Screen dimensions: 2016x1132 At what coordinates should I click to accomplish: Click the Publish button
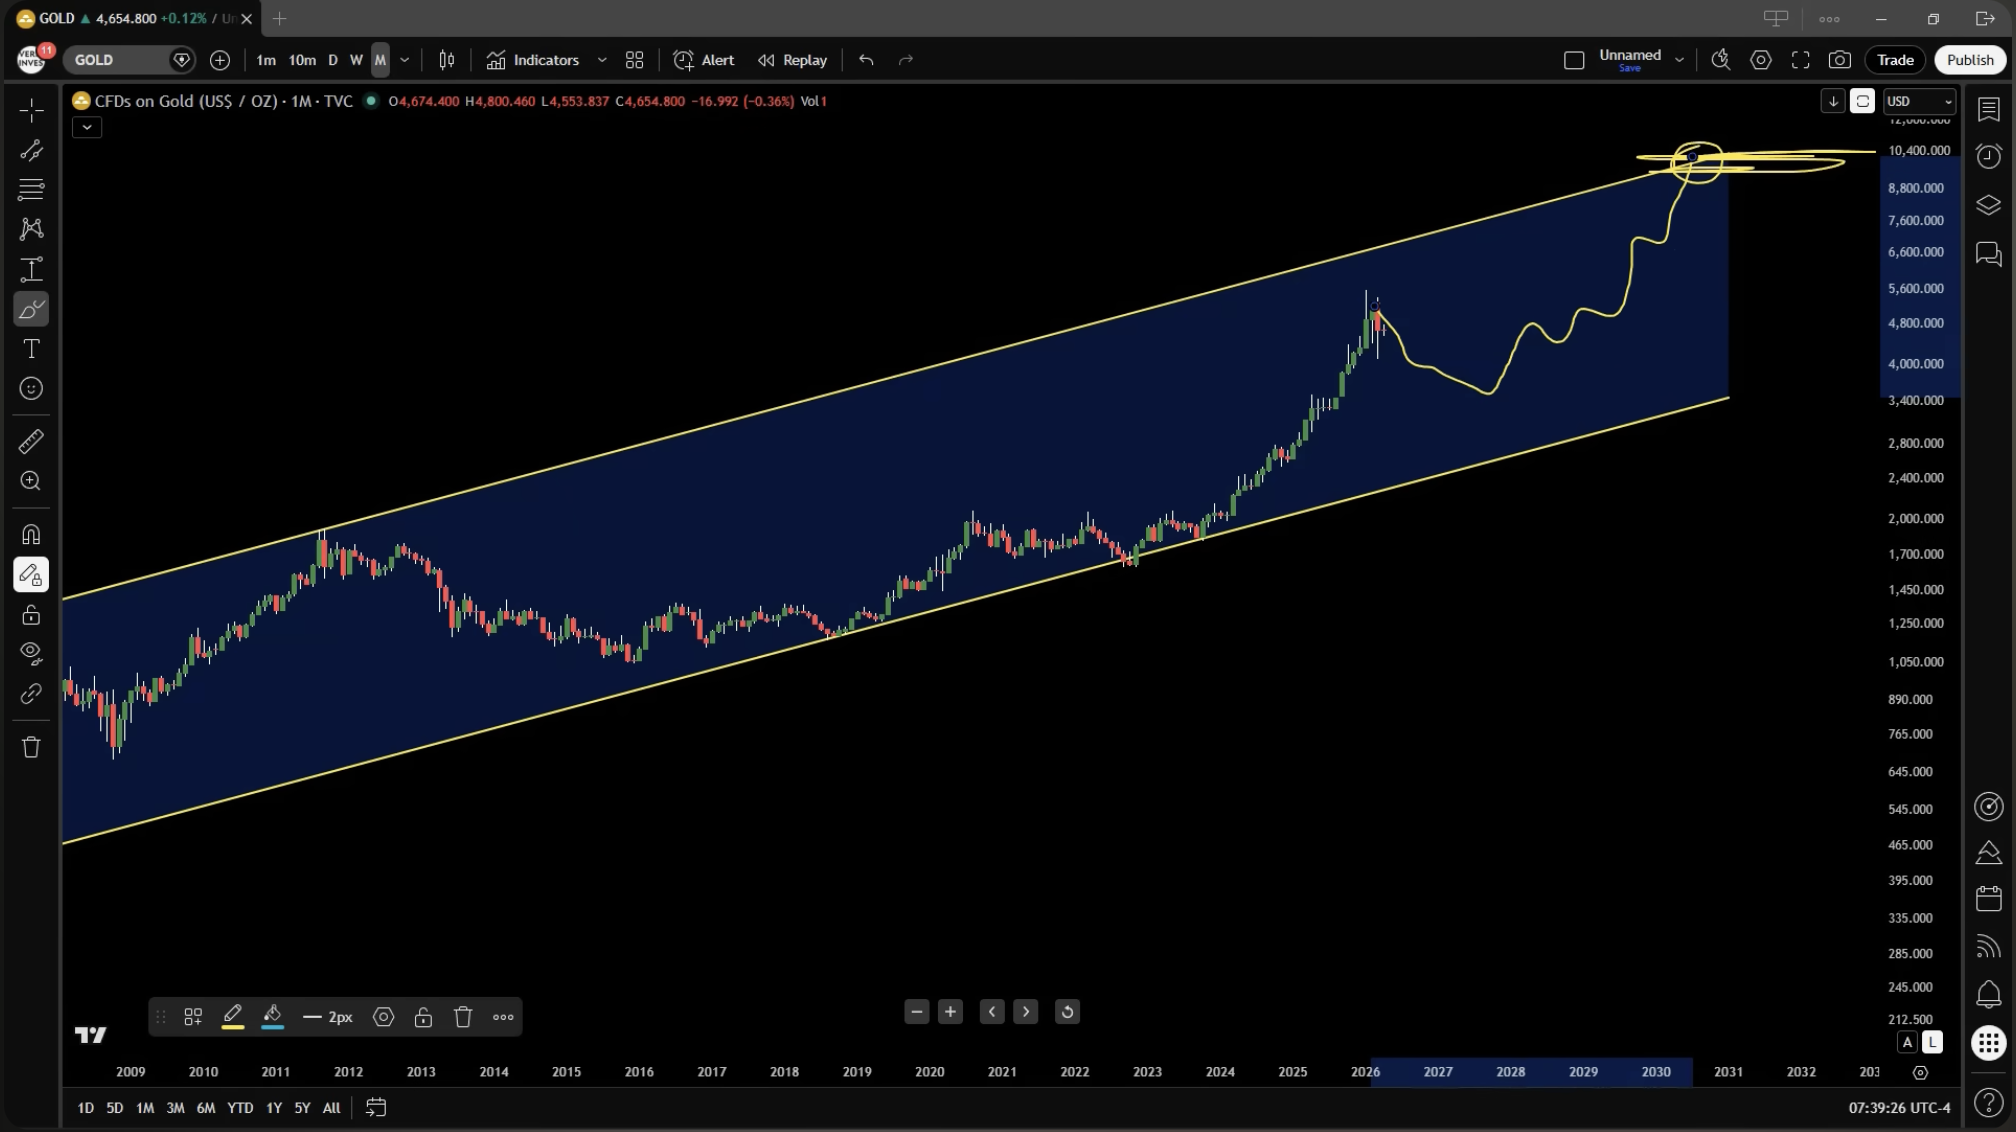(1969, 60)
